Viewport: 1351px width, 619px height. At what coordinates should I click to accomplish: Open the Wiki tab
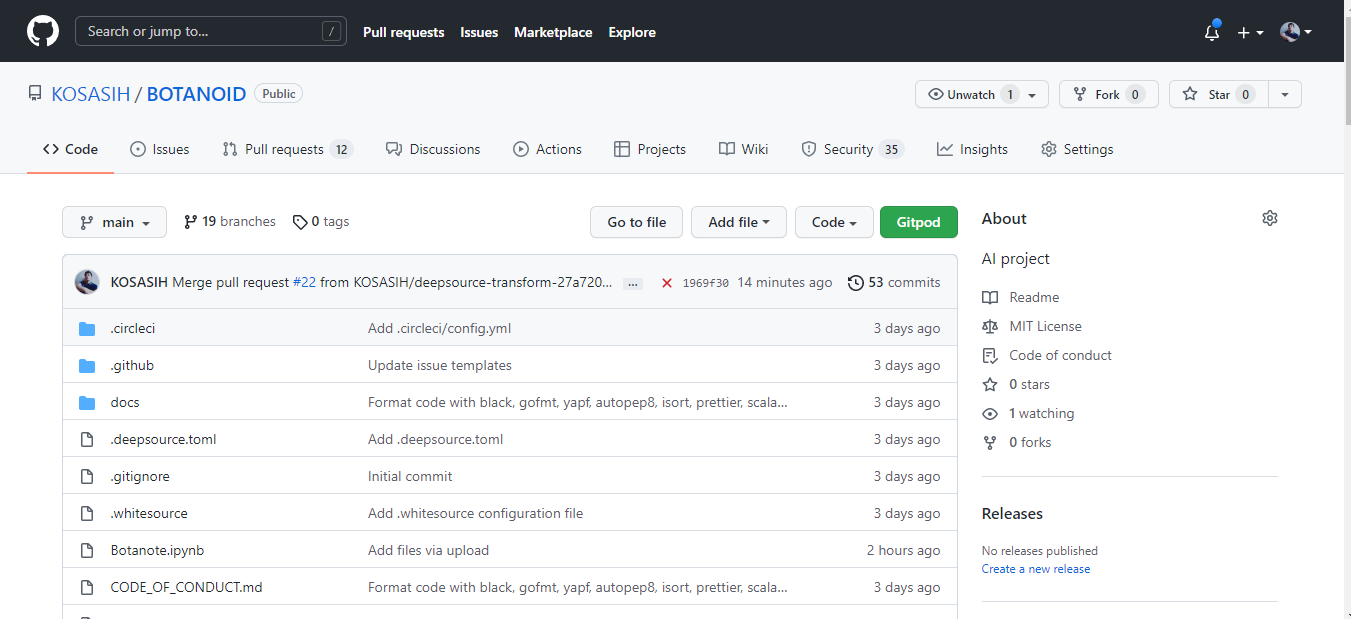(743, 149)
